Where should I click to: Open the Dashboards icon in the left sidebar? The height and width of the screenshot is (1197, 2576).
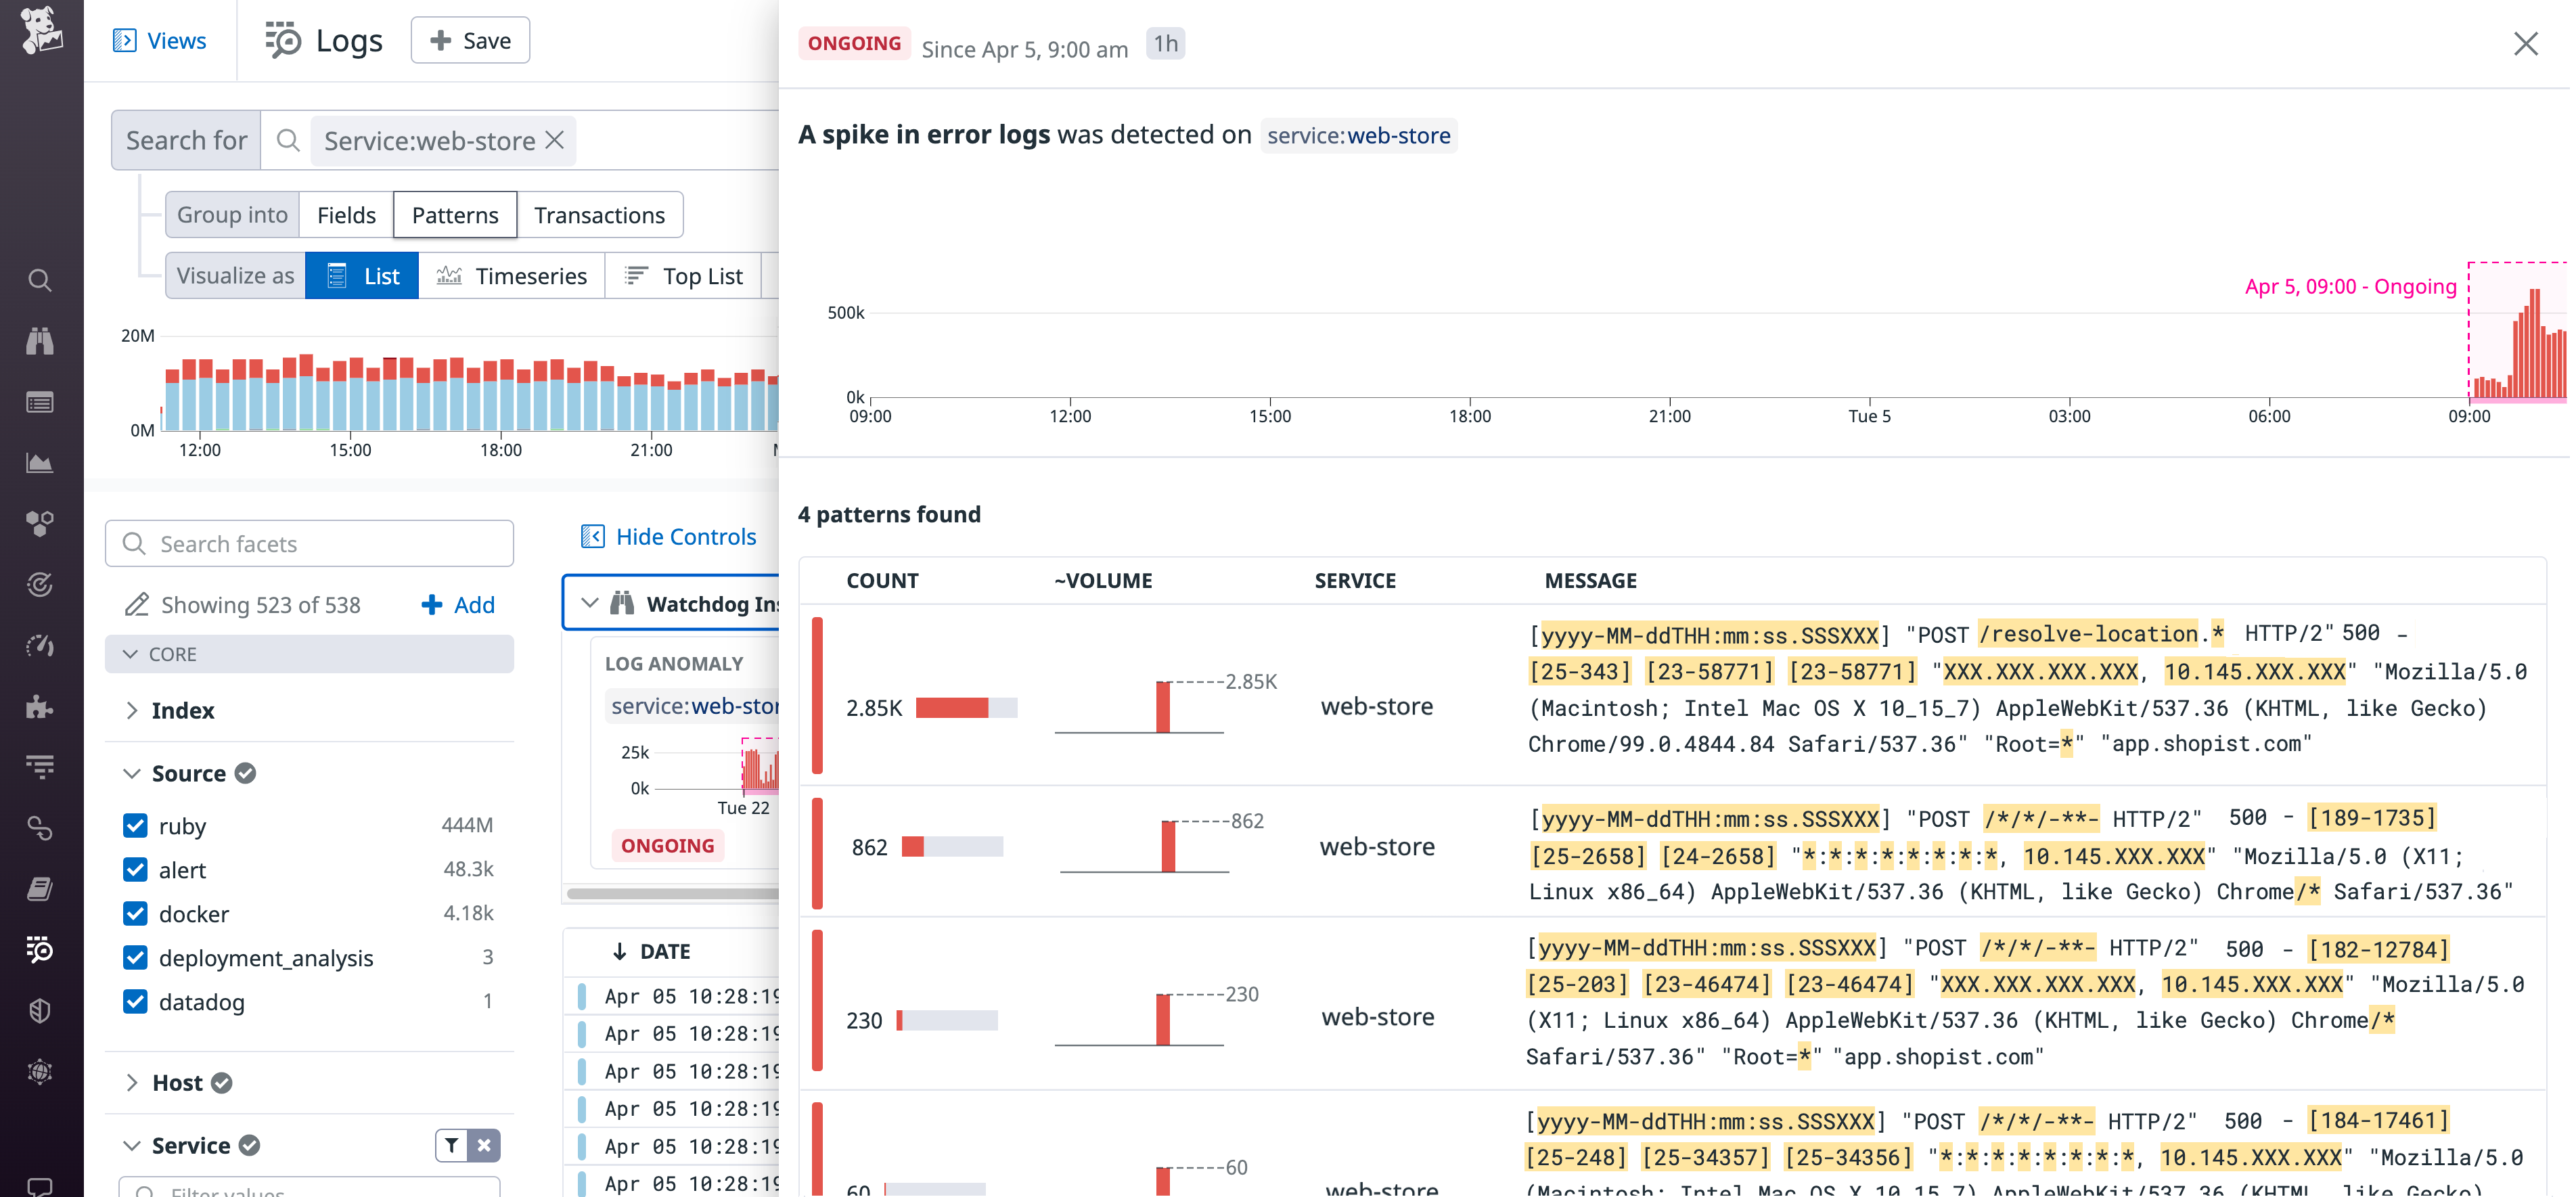click(40, 462)
